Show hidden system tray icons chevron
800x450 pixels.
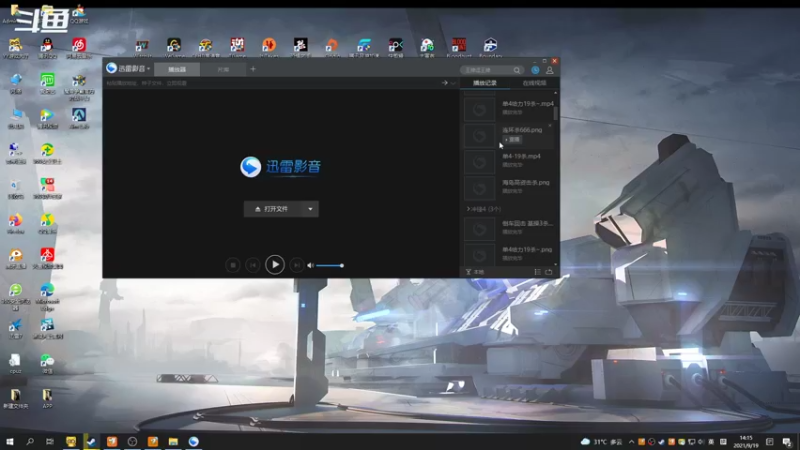click(x=631, y=442)
